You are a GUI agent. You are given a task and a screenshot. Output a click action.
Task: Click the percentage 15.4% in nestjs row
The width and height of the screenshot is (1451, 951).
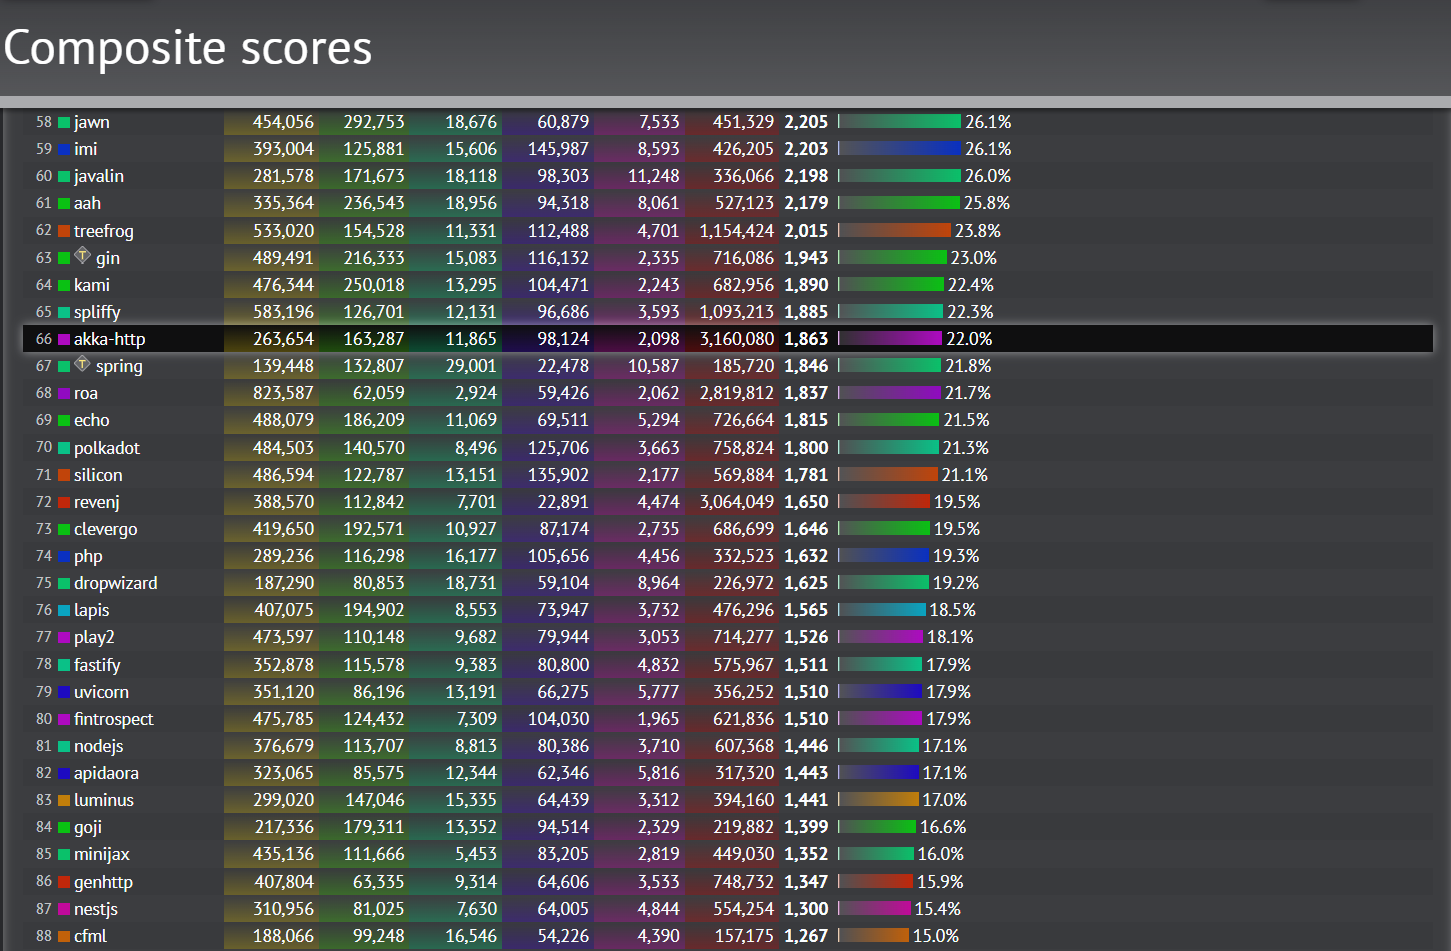(x=938, y=909)
